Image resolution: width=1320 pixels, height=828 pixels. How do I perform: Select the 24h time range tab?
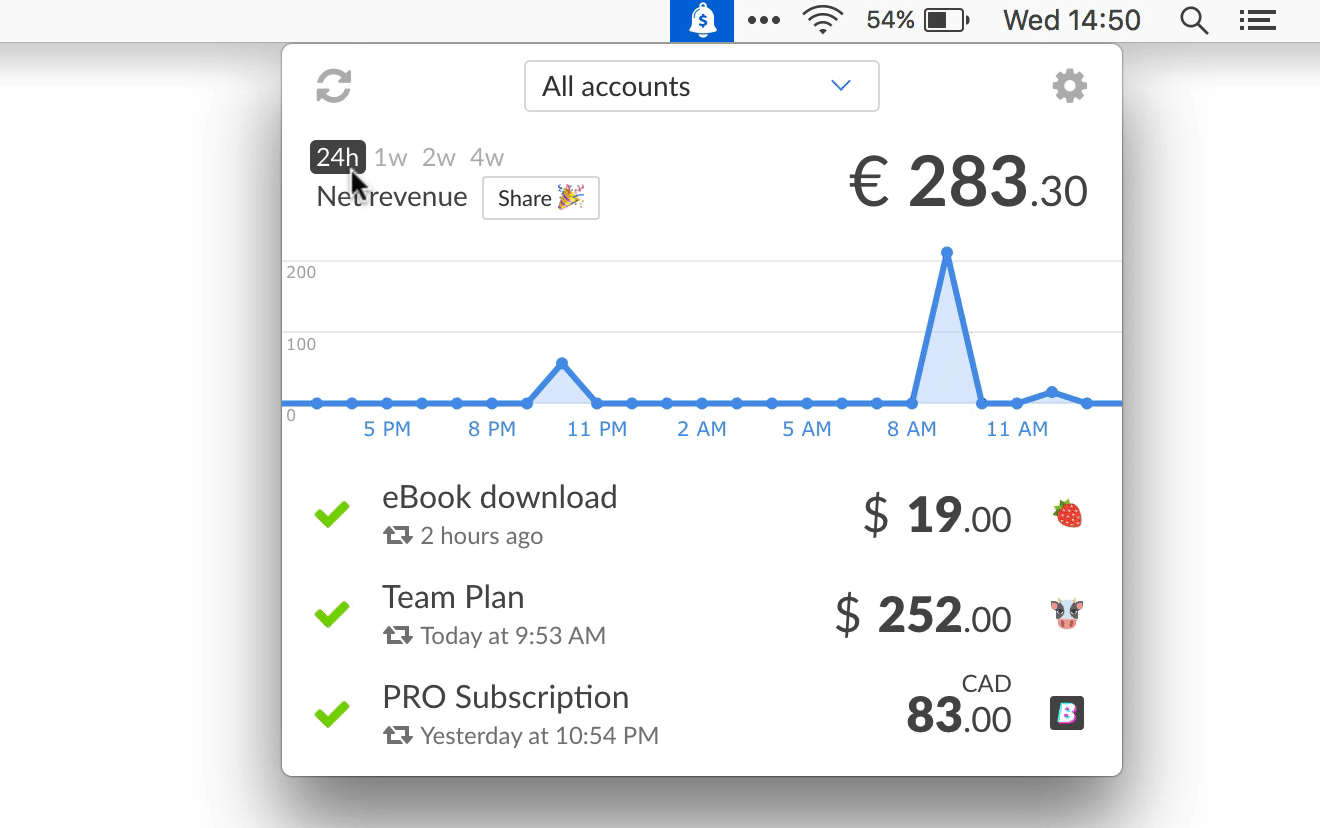click(x=338, y=157)
